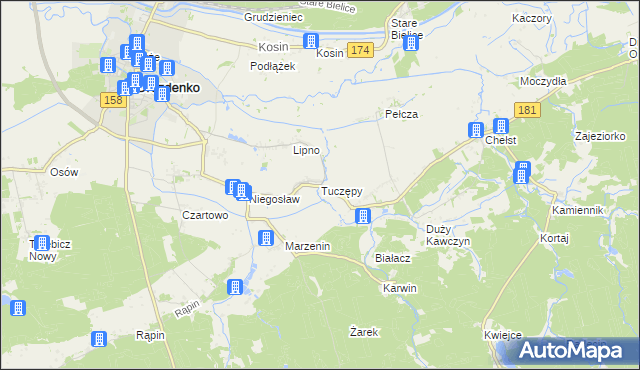
Task: Select the Lipno place name
Action: tap(306, 151)
